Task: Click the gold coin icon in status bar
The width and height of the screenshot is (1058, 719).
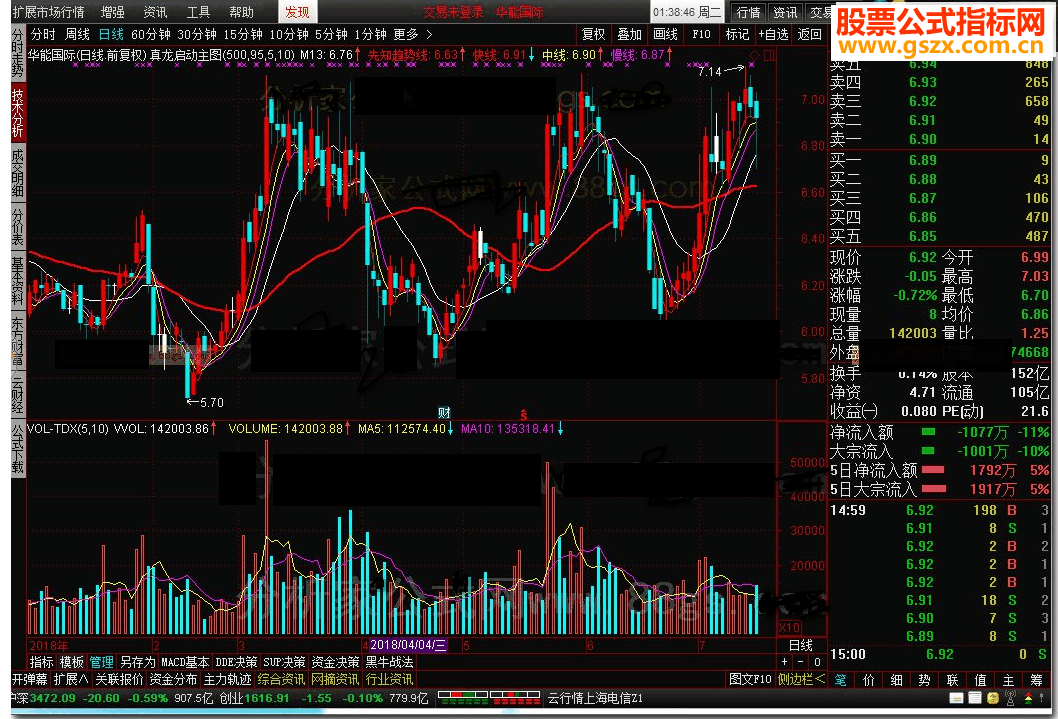Action: (x=993, y=698)
